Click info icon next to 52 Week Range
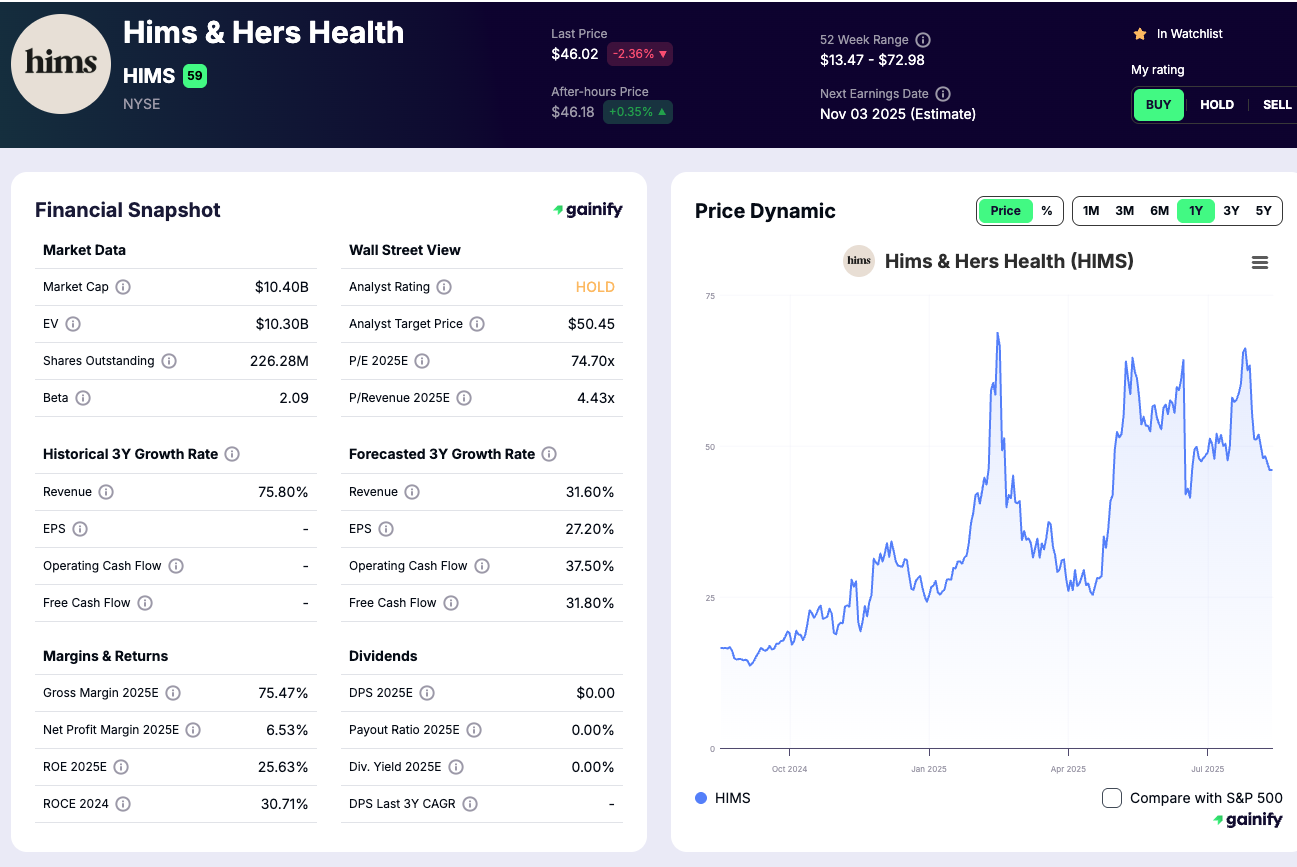1297x867 pixels. tap(923, 40)
